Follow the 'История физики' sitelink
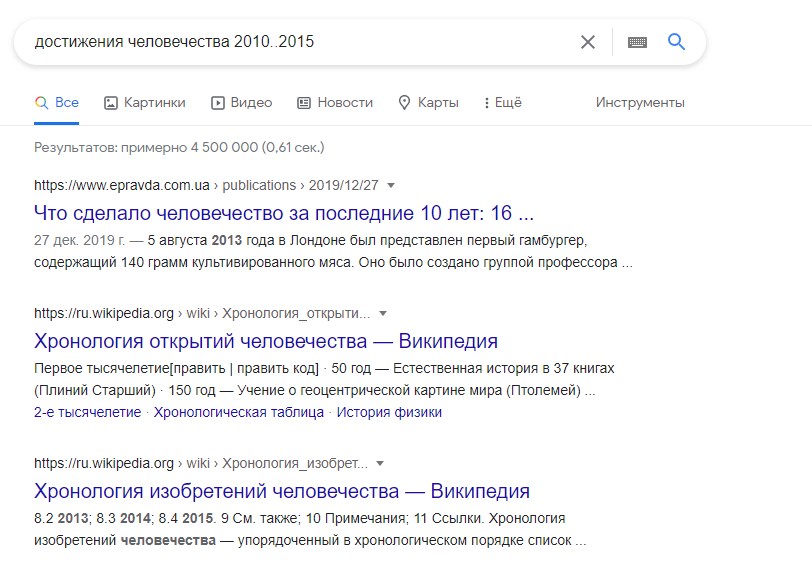Viewport: 812px width, 563px height. point(389,412)
